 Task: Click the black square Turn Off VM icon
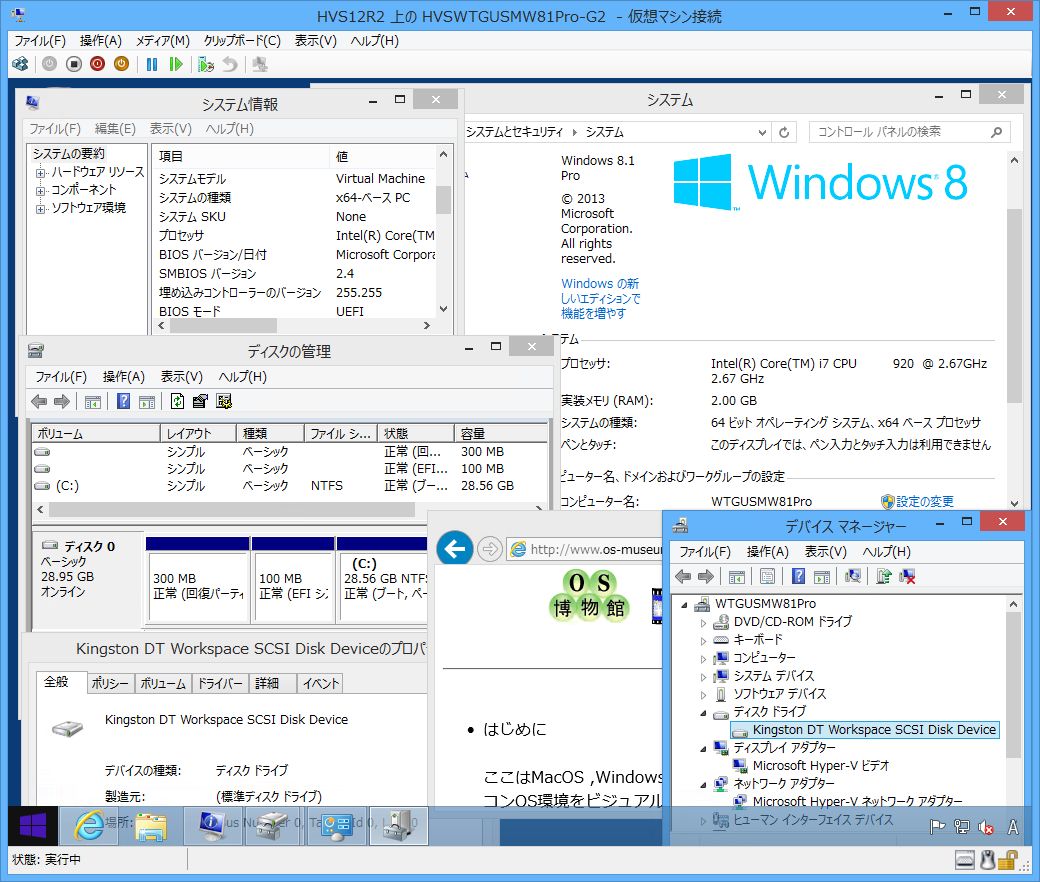click(x=74, y=64)
